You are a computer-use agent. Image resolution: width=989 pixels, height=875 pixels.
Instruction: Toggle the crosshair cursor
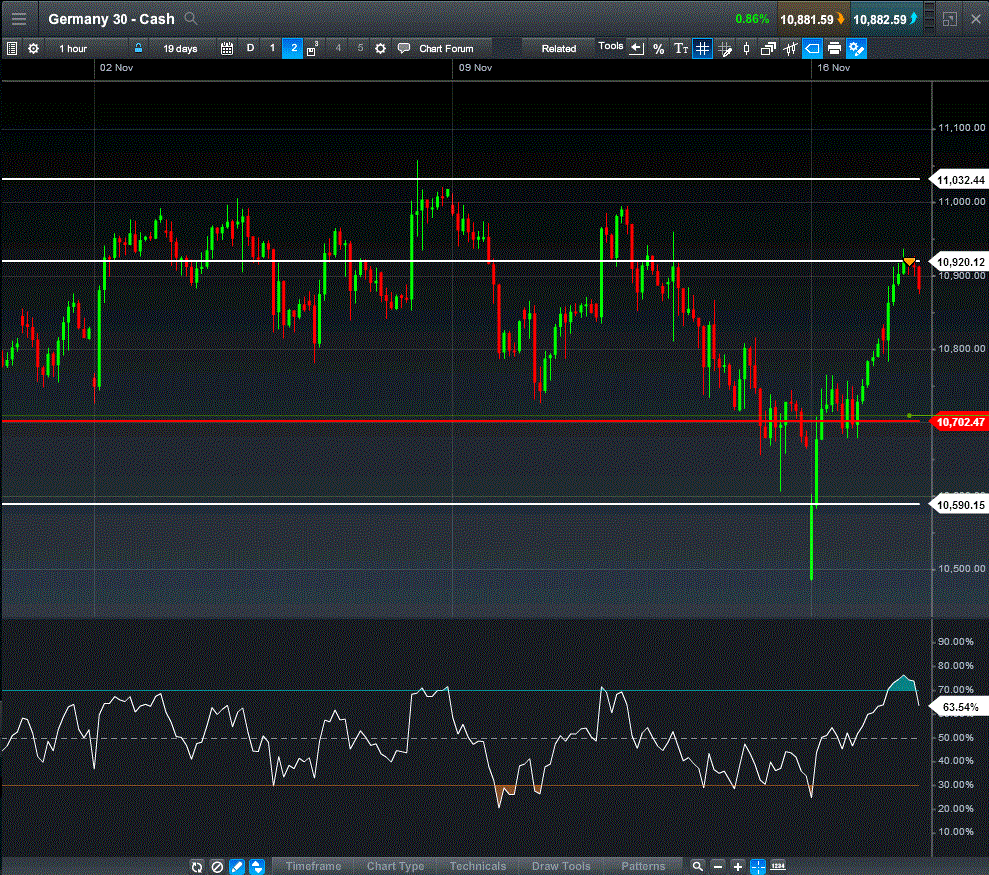758,867
